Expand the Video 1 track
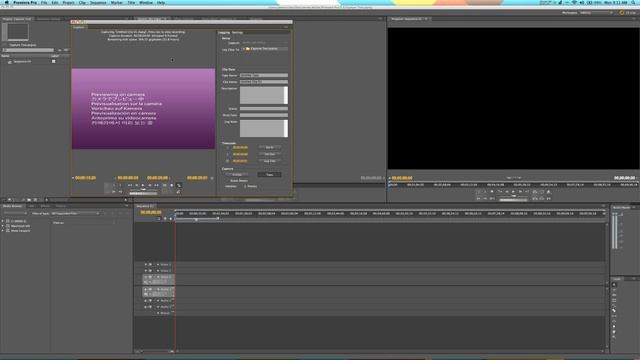This screenshot has height=360, width=640. coord(158,277)
